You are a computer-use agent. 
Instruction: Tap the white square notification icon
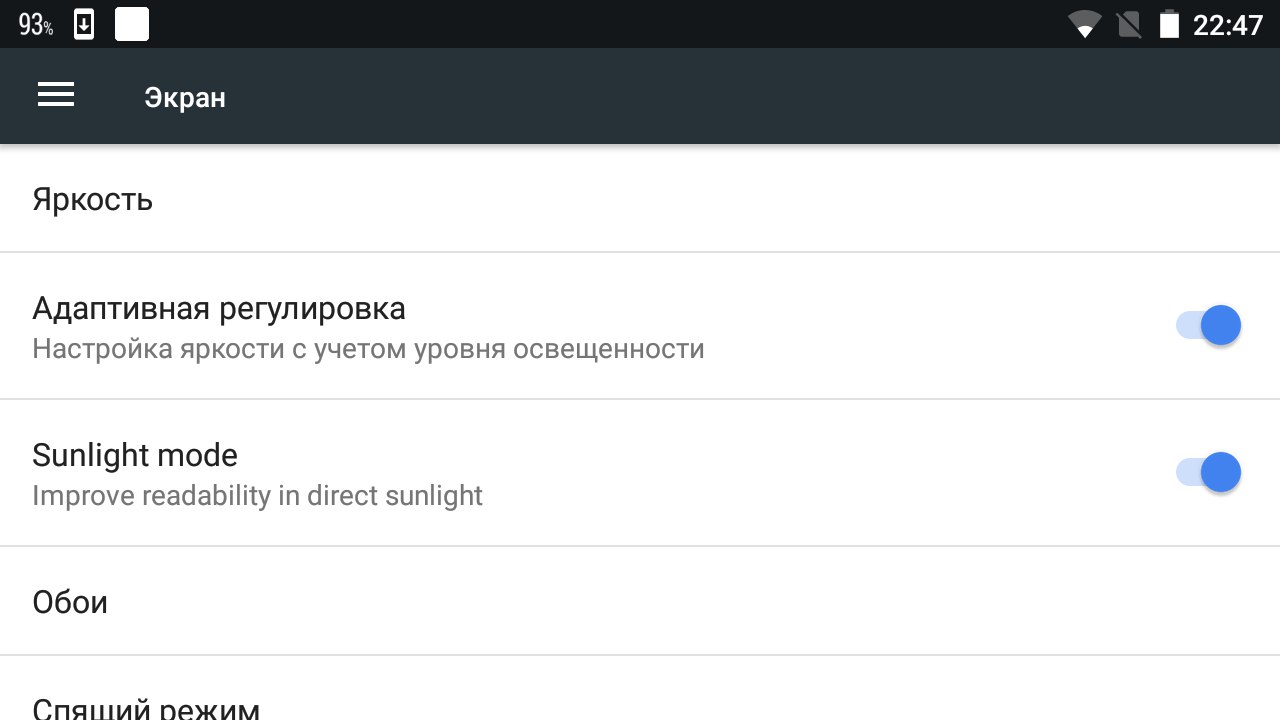click(132, 25)
